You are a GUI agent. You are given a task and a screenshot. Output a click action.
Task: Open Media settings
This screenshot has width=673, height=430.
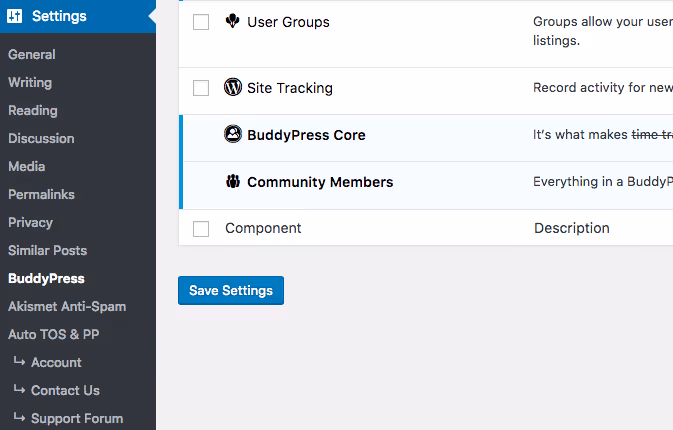(x=27, y=166)
